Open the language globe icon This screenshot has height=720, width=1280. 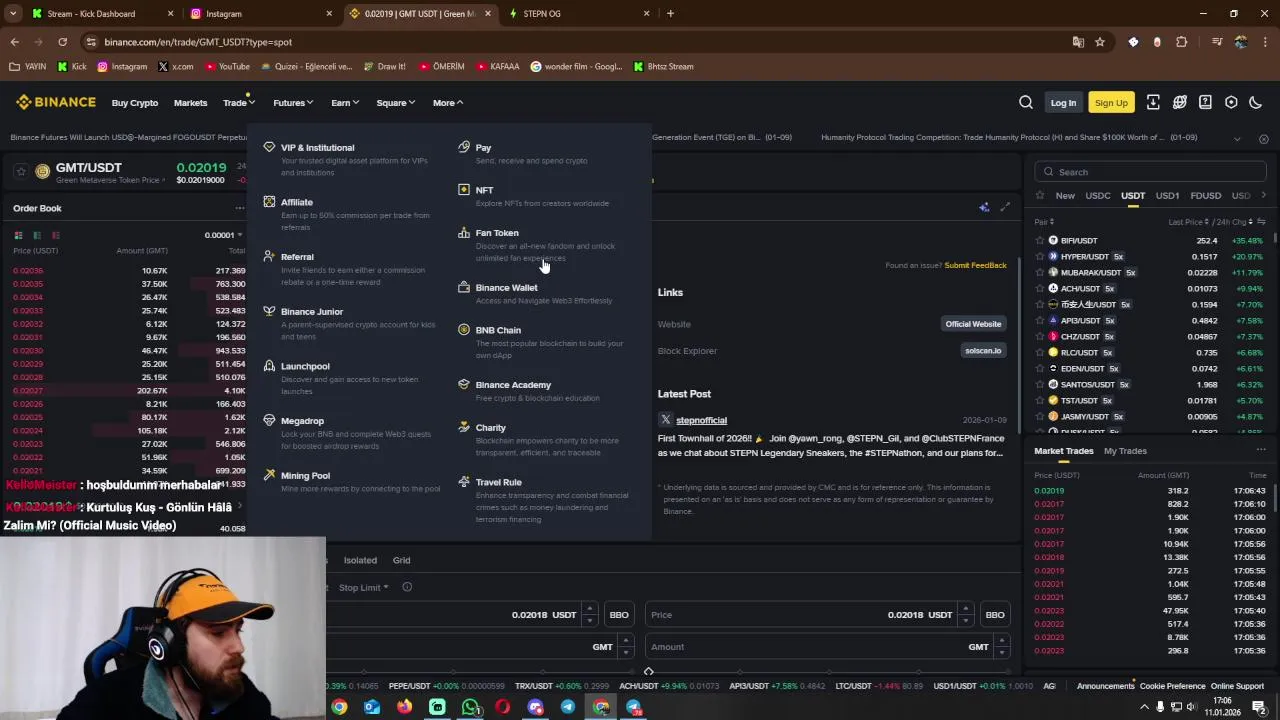(1180, 102)
